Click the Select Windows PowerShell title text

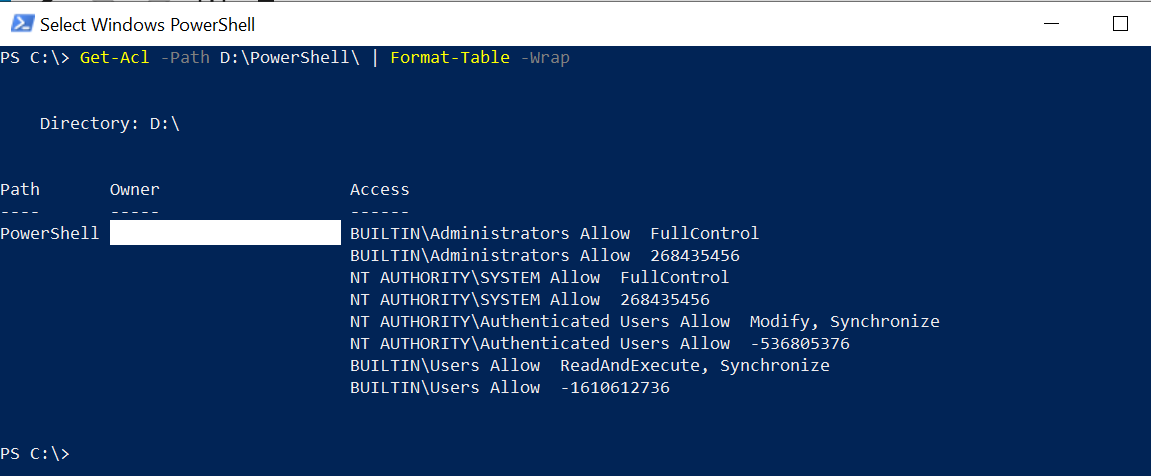[x=148, y=25]
